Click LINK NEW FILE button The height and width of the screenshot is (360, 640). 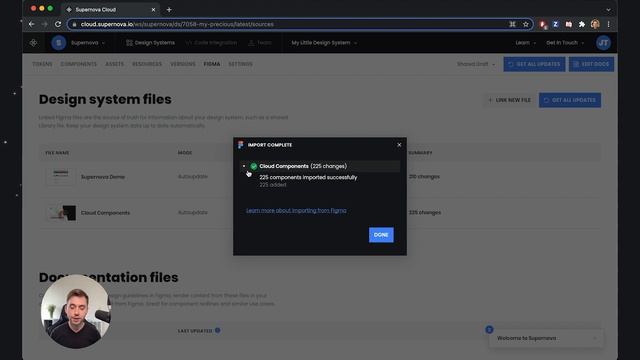coord(509,100)
